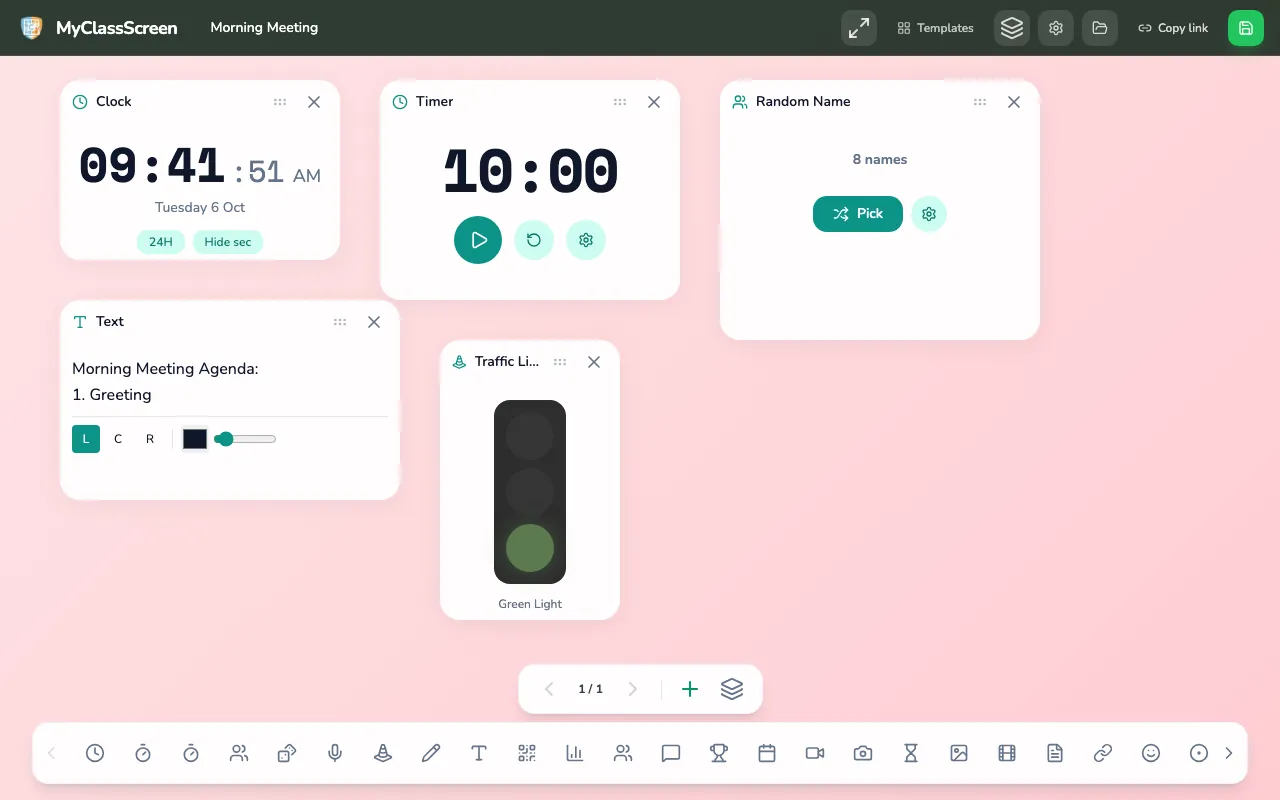Turn on the red top traffic light

coord(530,436)
